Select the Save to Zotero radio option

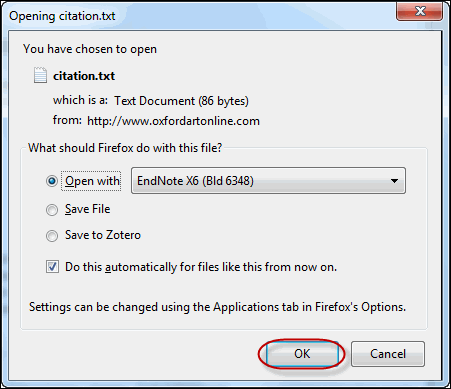[x=52, y=236]
